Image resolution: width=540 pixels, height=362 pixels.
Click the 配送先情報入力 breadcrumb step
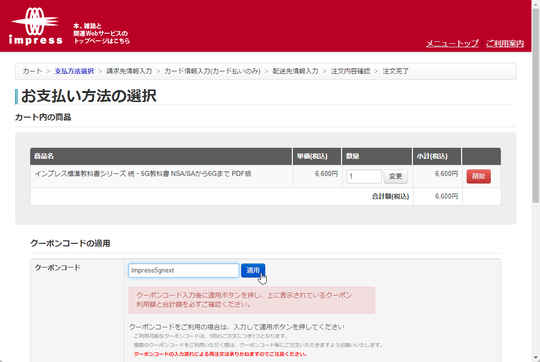(295, 71)
